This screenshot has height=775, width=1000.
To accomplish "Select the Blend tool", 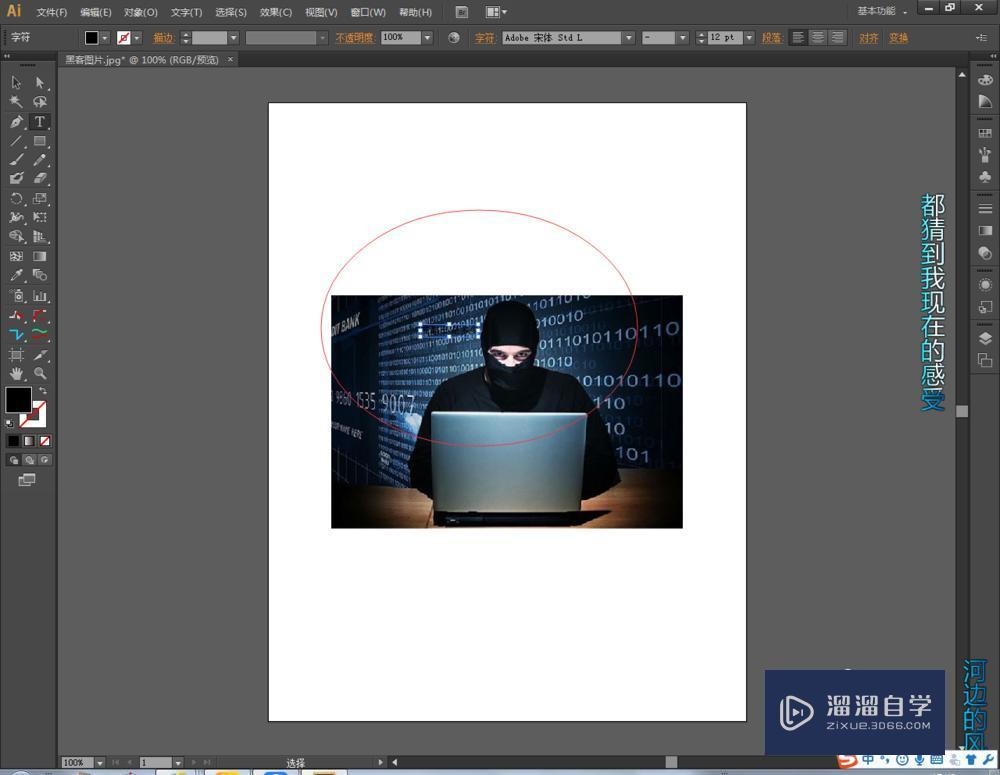I will click(x=40, y=276).
